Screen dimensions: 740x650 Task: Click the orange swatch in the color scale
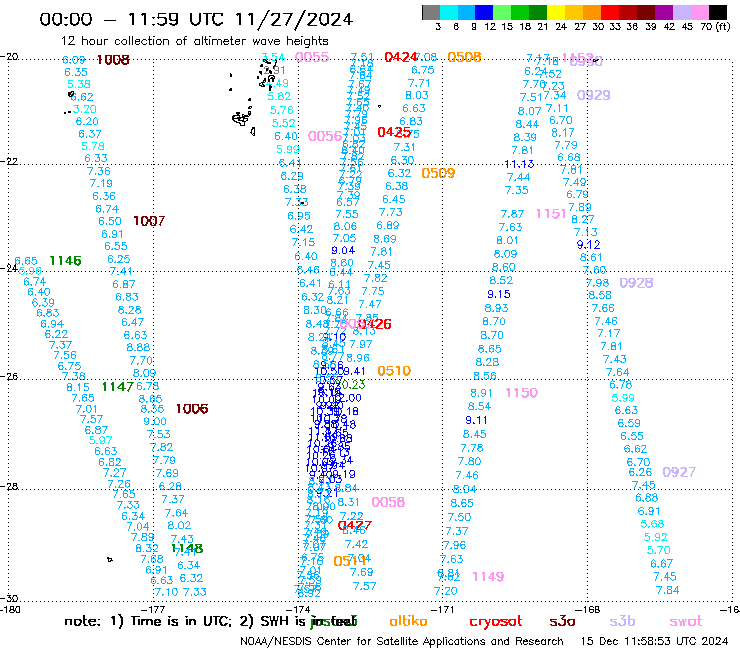pos(592,12)
